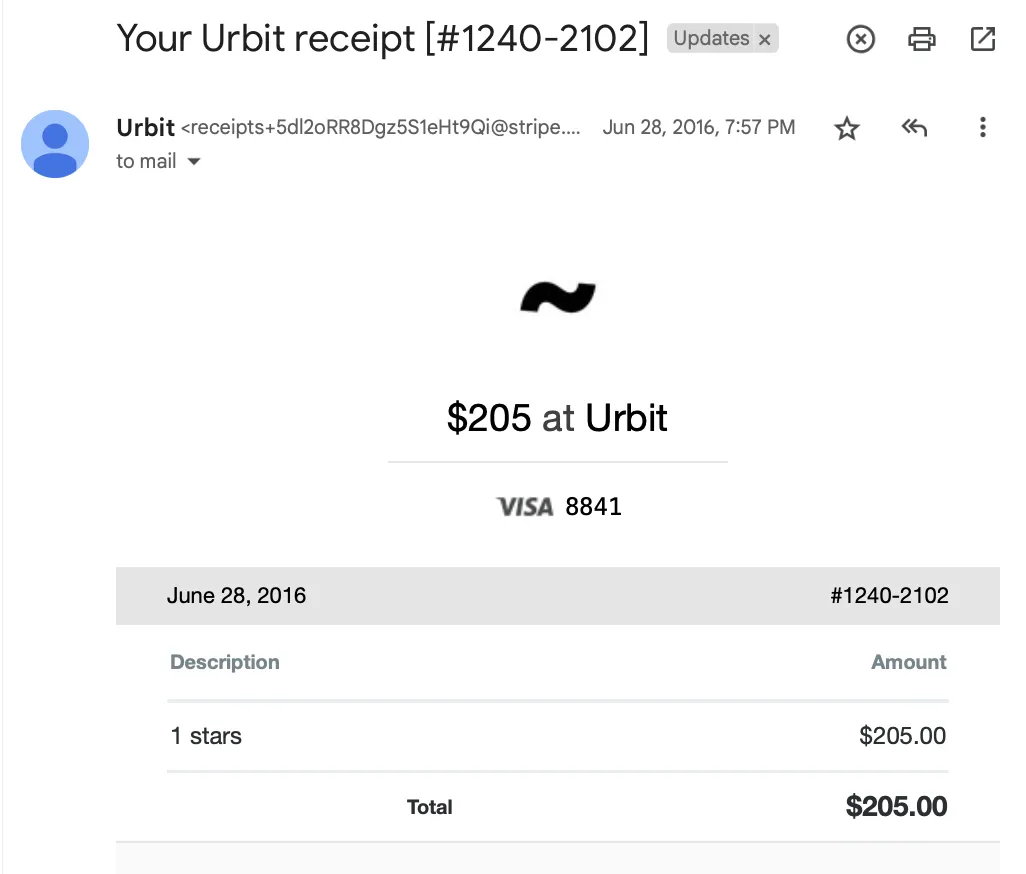Click the circled-x blocked content icon
This screenshot has width=1026, height=874.
(x=860, y=39)
